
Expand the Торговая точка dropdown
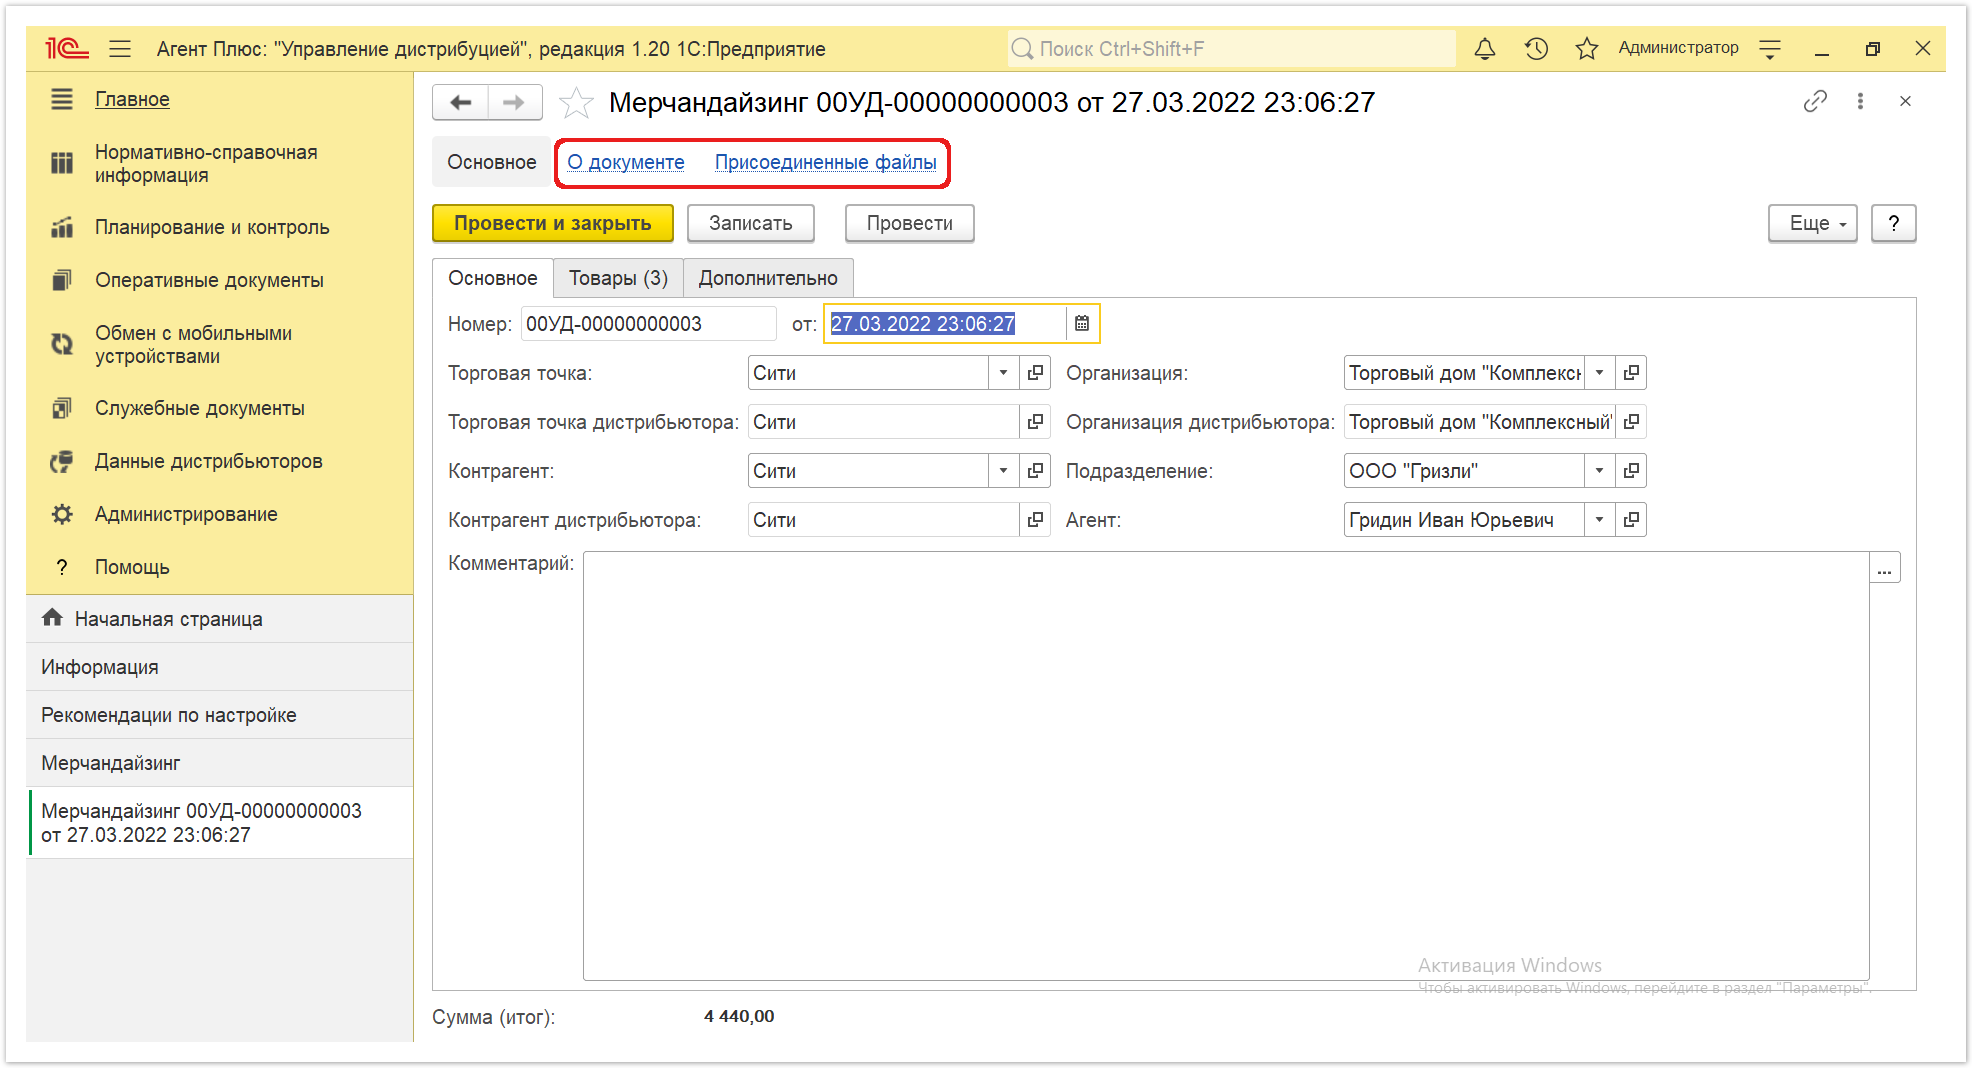(1003, 373)
